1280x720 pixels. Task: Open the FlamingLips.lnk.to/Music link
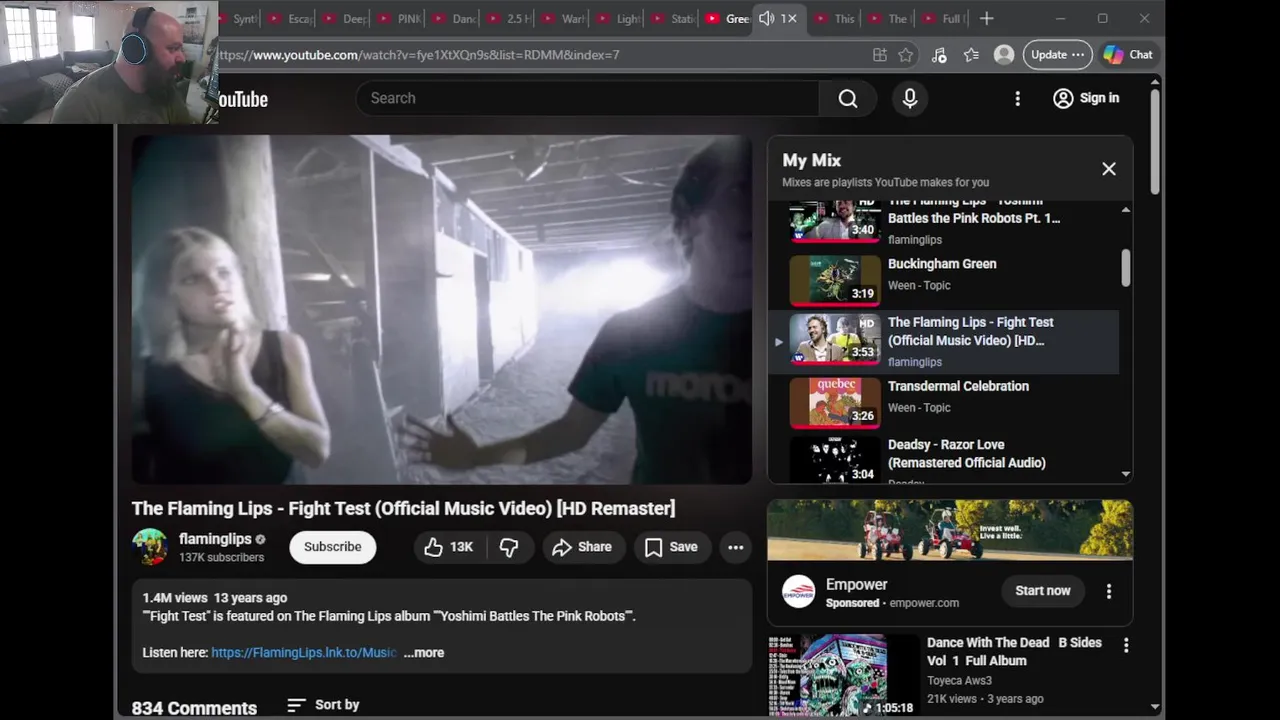pos(304,652)
